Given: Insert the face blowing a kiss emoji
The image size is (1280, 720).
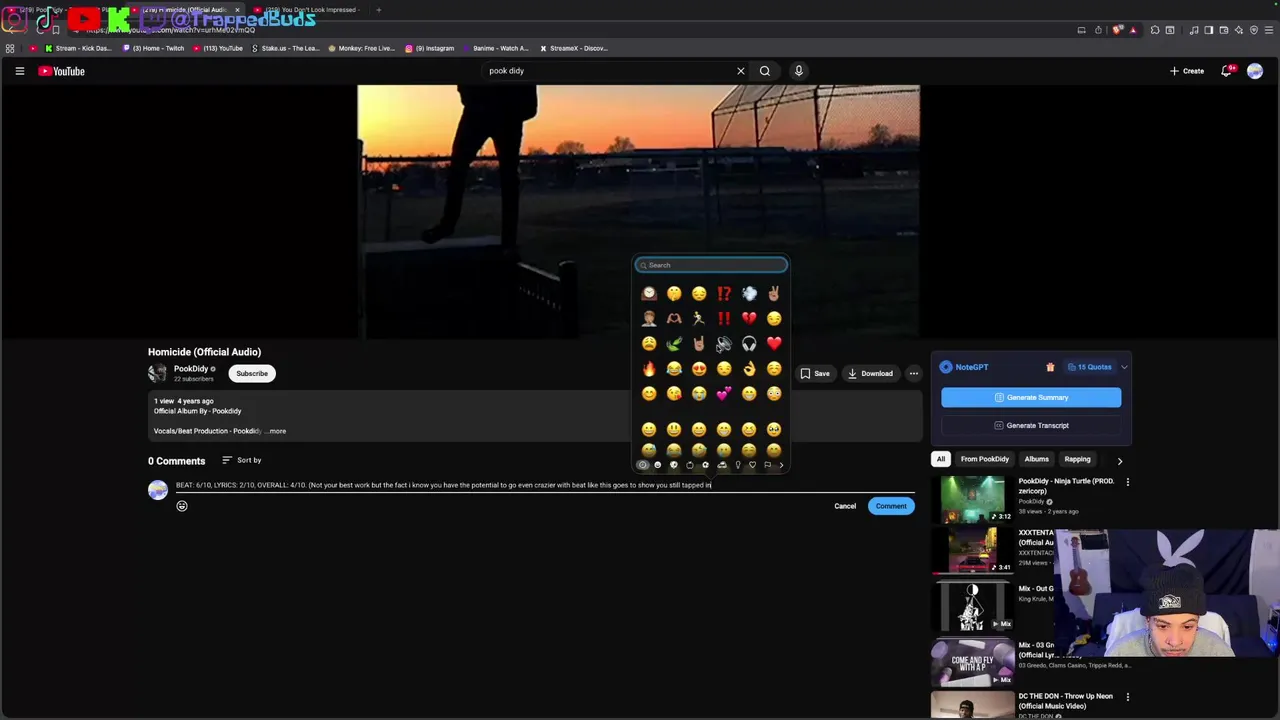Looking at the screenshot, I should click(674, 393).
